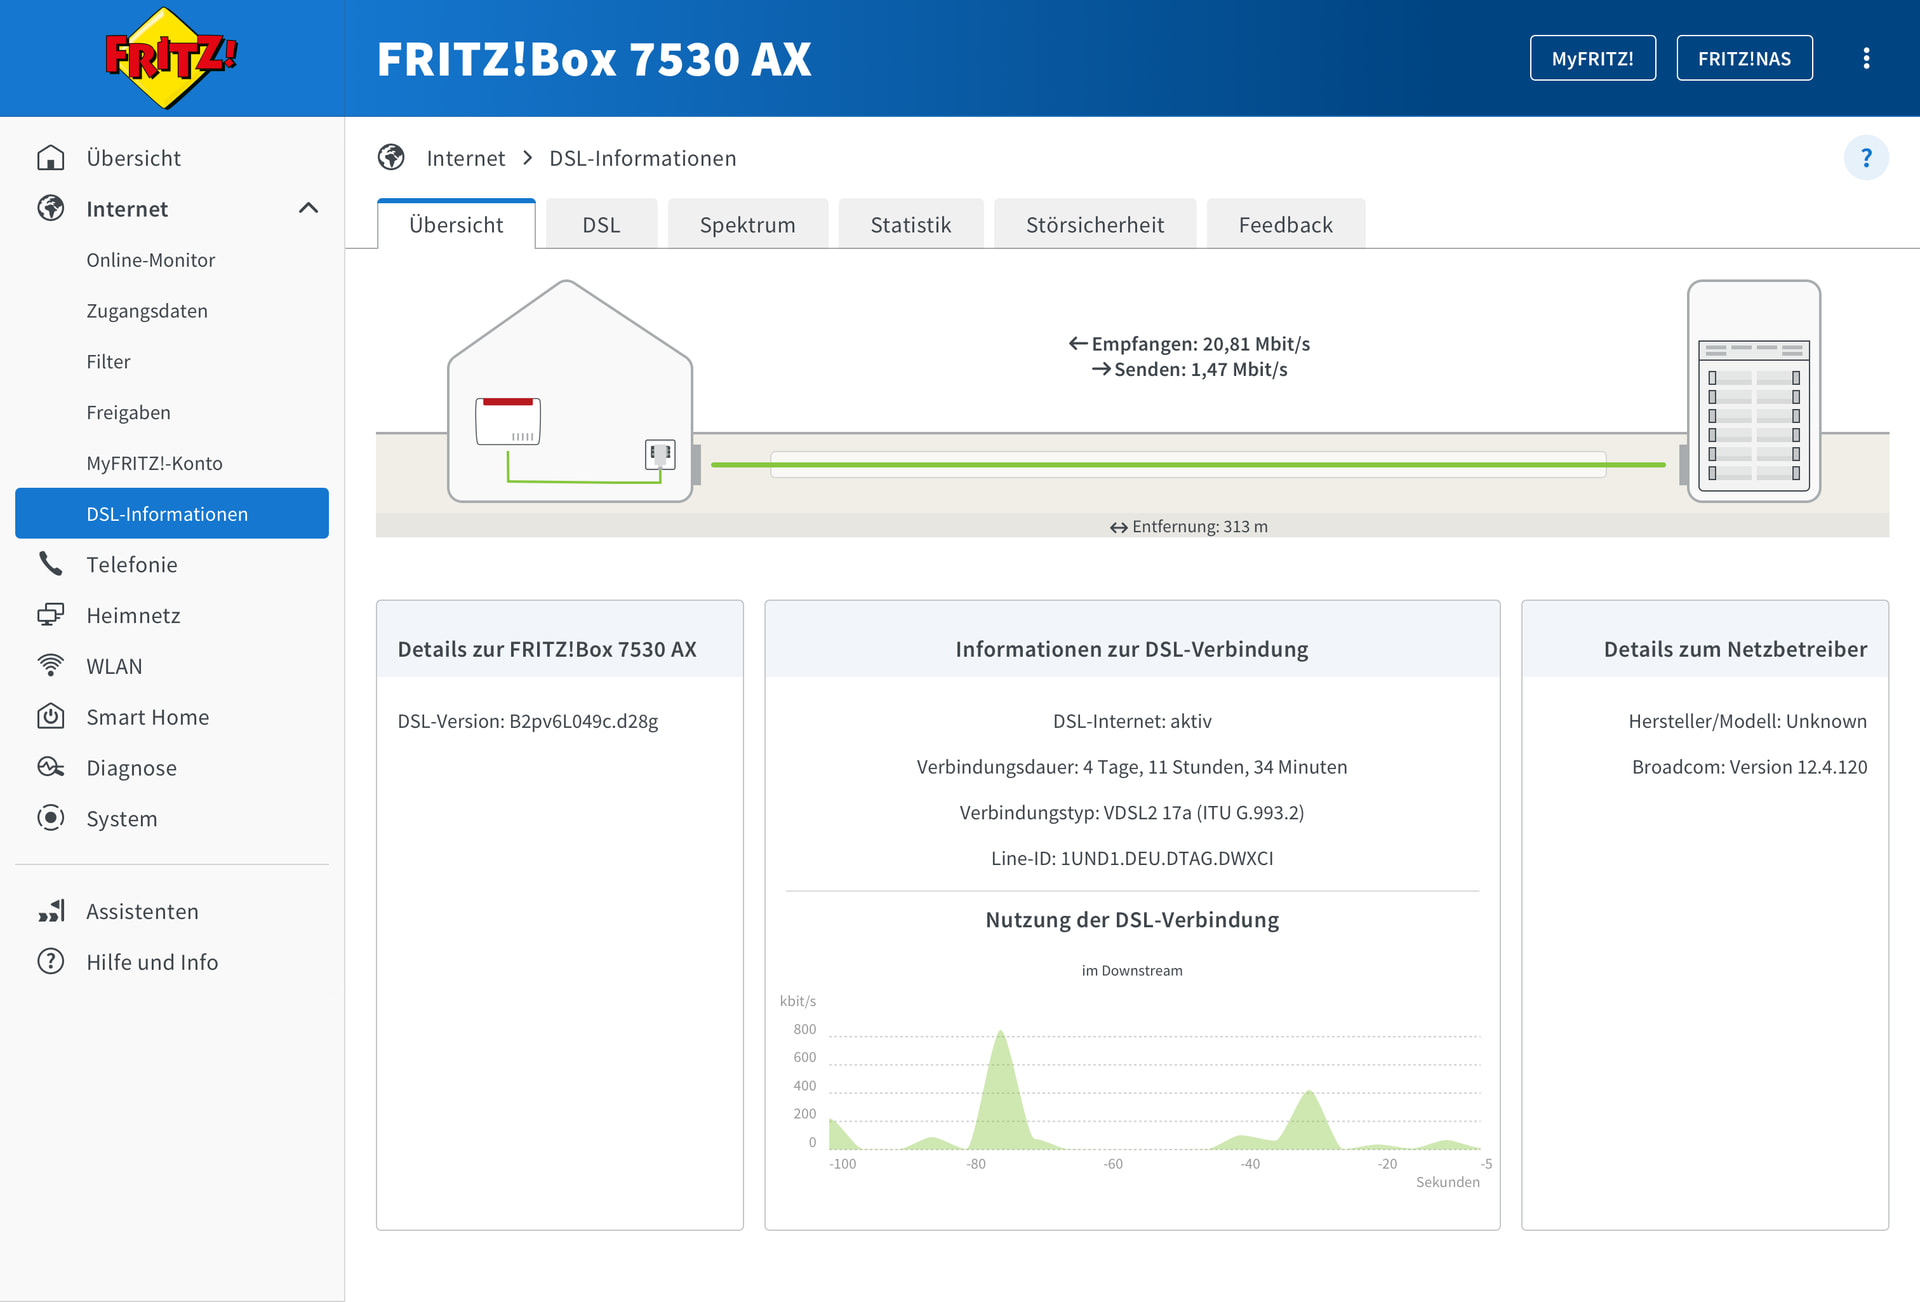Open Telefonie menu label
Image resolution: width=1920 pixels, height=1302 pixels.
pyautogui.click(x=132, y=564)
